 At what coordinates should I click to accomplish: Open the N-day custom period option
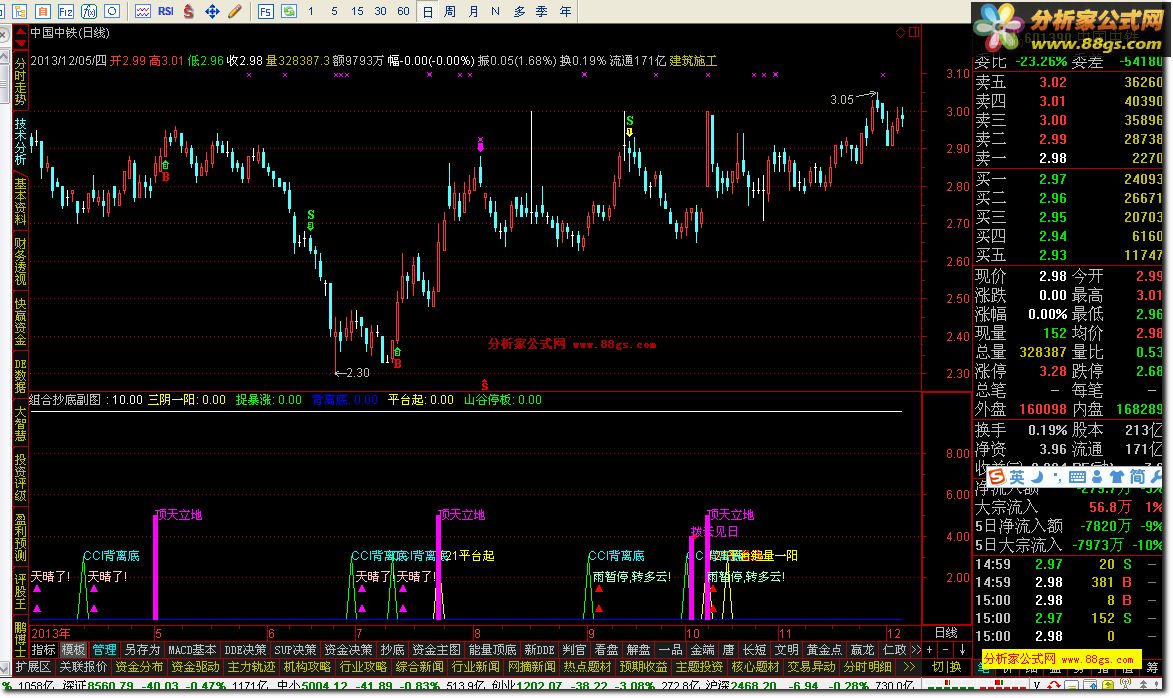pos(495,11)
